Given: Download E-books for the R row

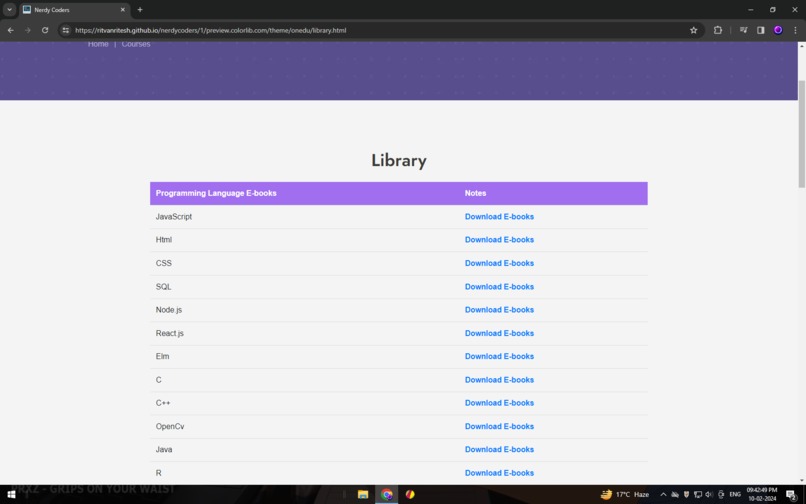Looking at the screenshot, I should [x=499, y=473].
